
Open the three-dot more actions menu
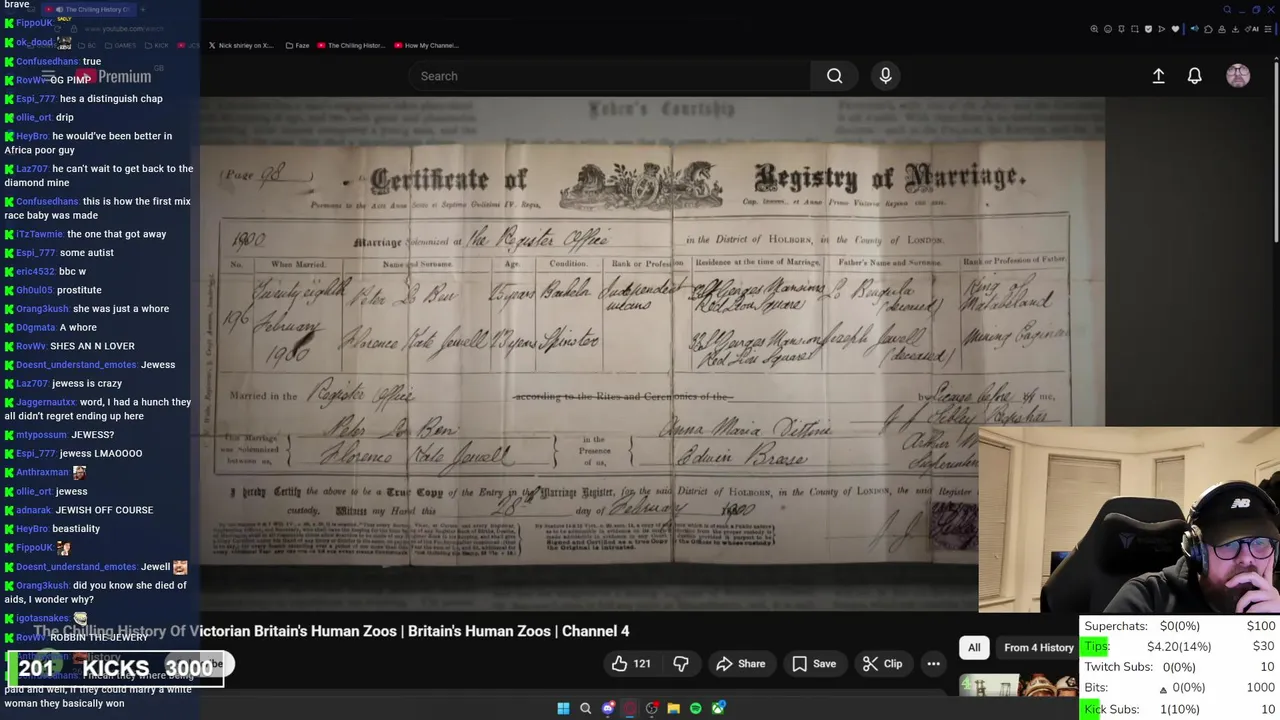[x=933, y=663]
